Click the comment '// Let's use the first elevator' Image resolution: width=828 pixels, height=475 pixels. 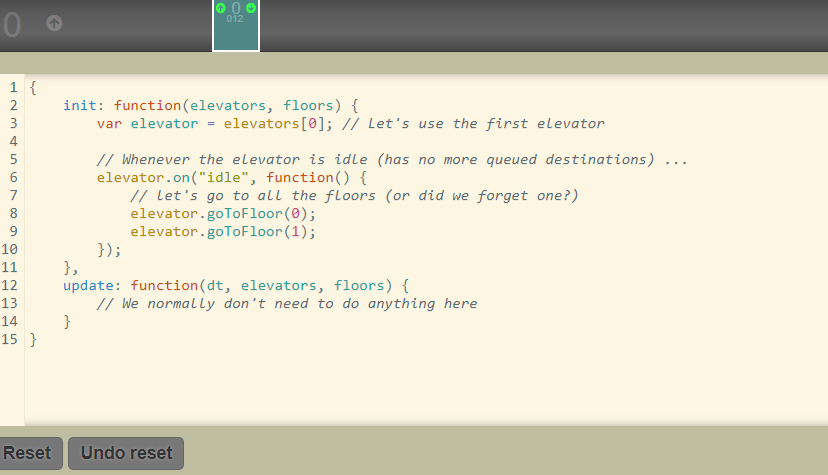473,124
